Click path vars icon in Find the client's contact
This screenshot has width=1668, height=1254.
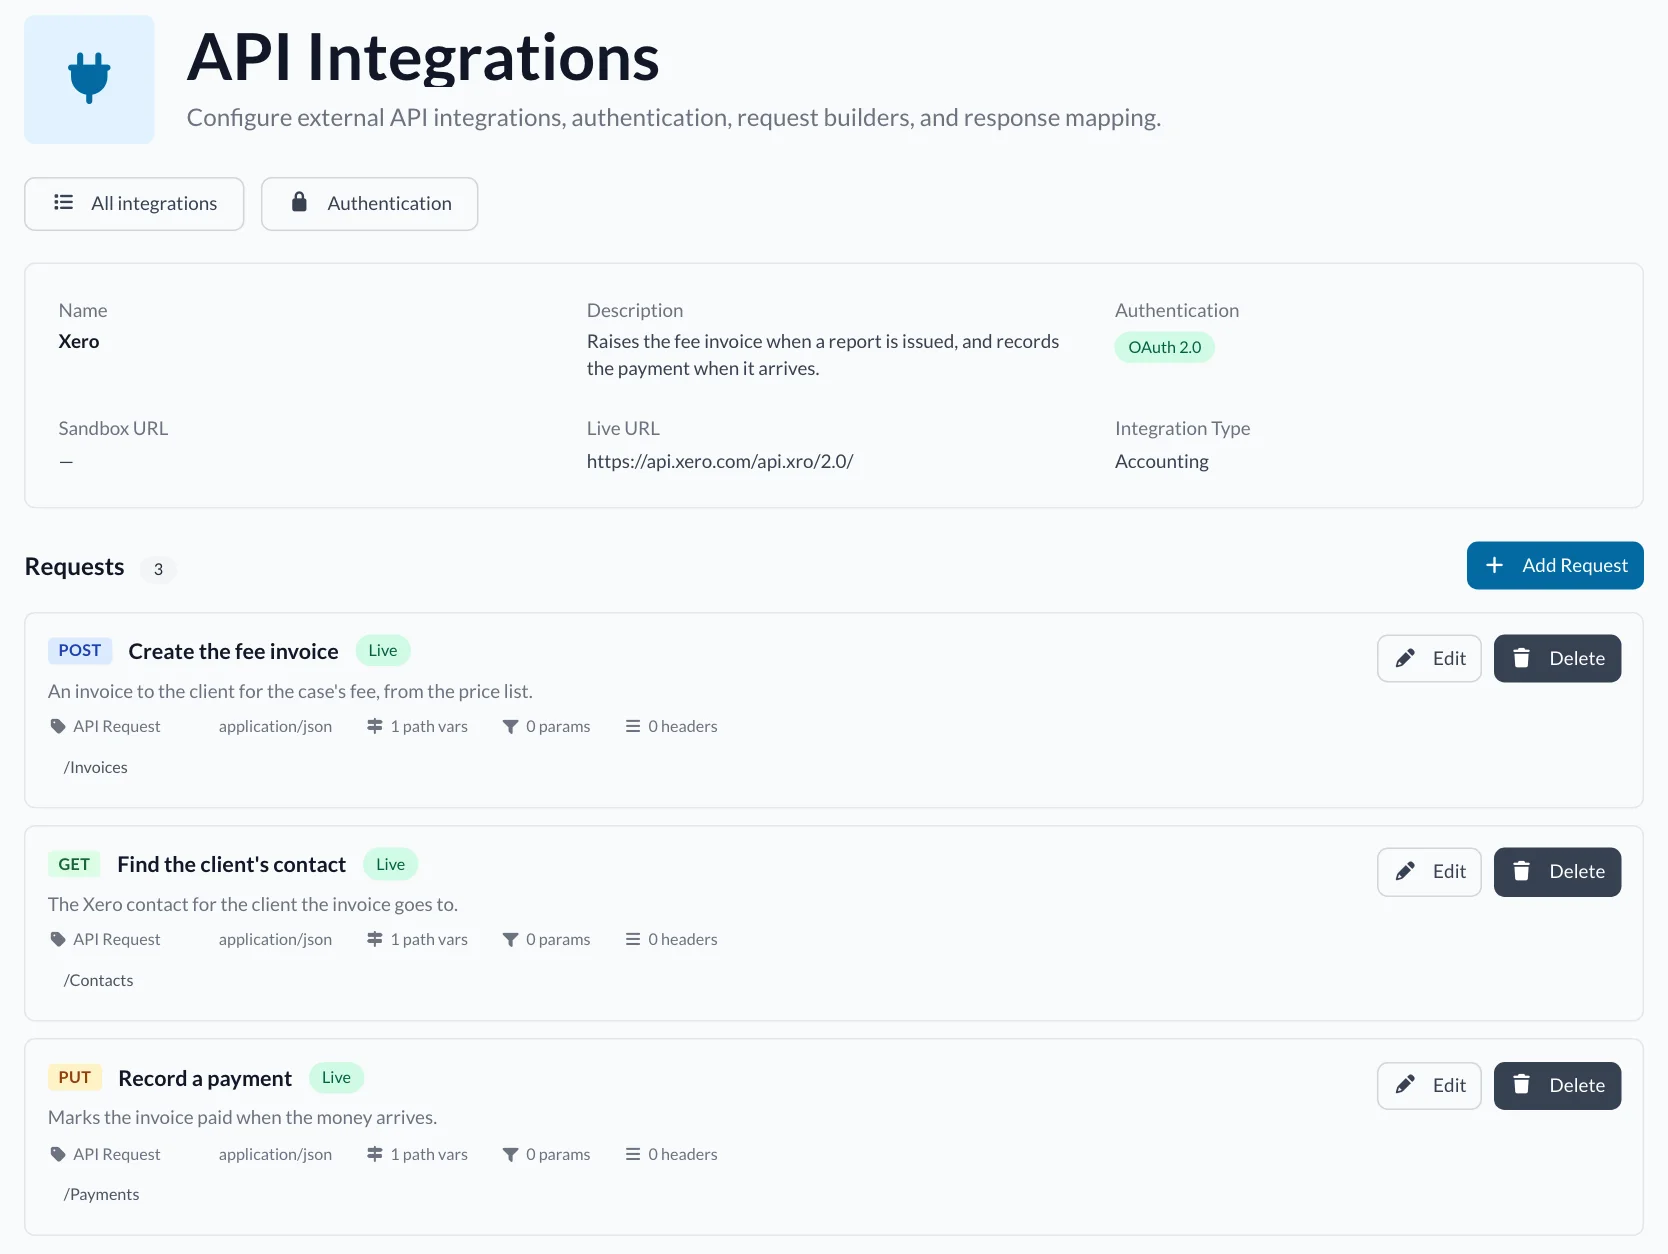point(375,939)
